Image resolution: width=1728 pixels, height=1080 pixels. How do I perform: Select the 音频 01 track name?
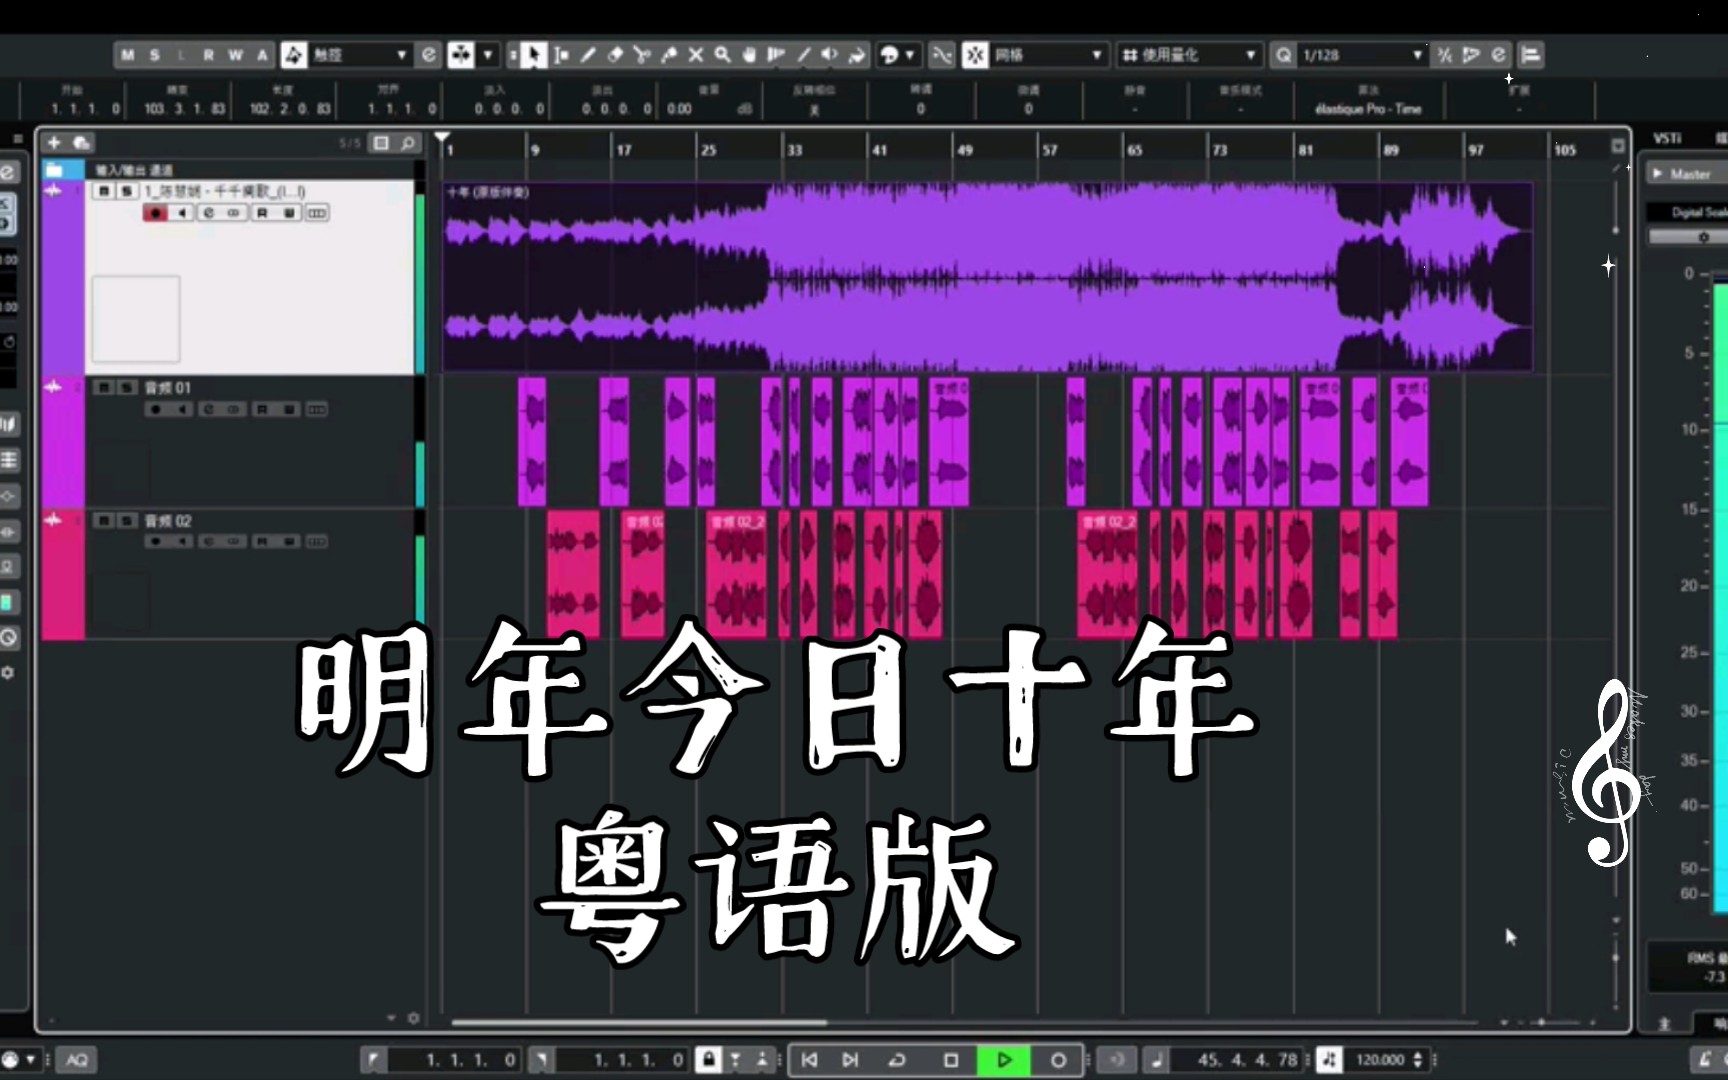tap(167, 387)
